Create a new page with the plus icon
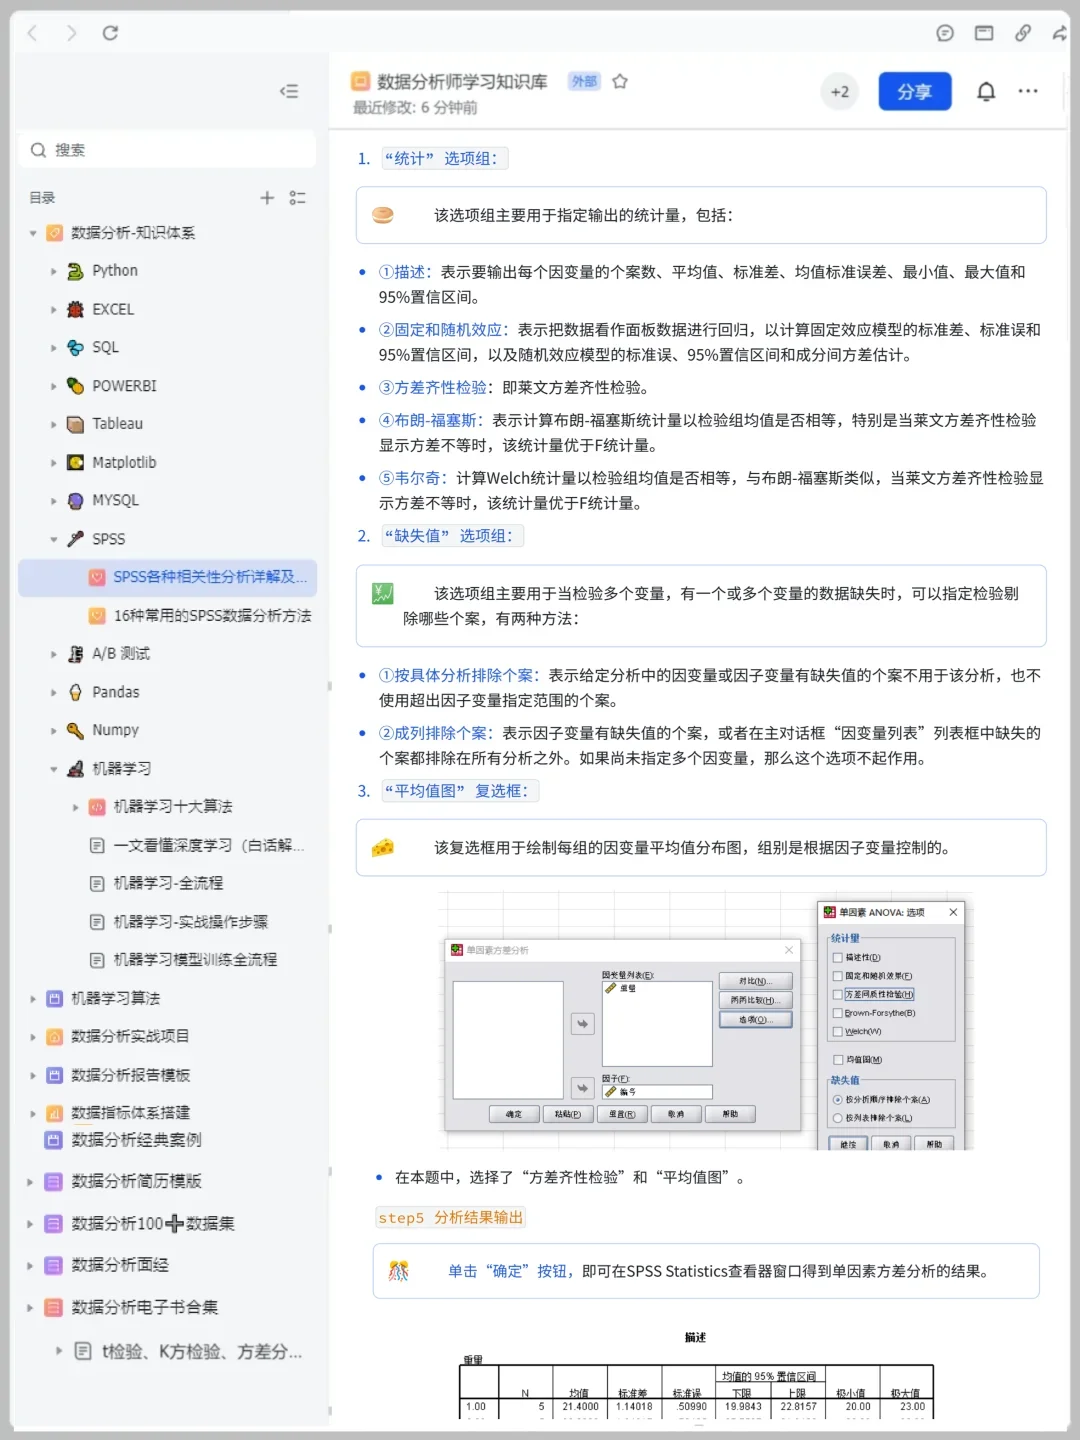The height and width of the screenshot is (1440, 1080). point(267,197)
